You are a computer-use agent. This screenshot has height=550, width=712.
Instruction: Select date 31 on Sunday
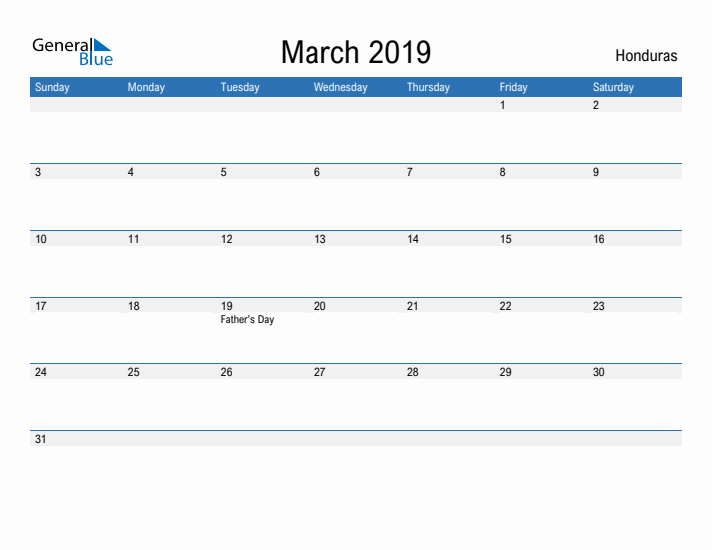tap(41, 439)
